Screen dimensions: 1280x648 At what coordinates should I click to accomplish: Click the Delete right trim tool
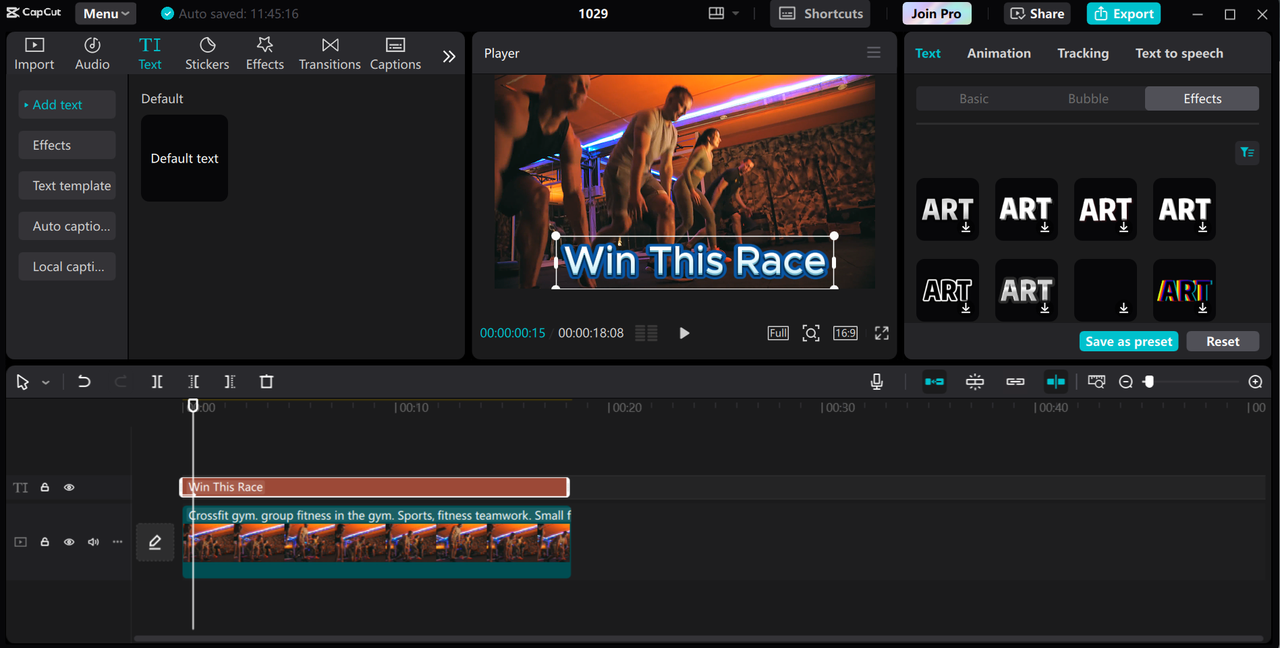point(230,382)
